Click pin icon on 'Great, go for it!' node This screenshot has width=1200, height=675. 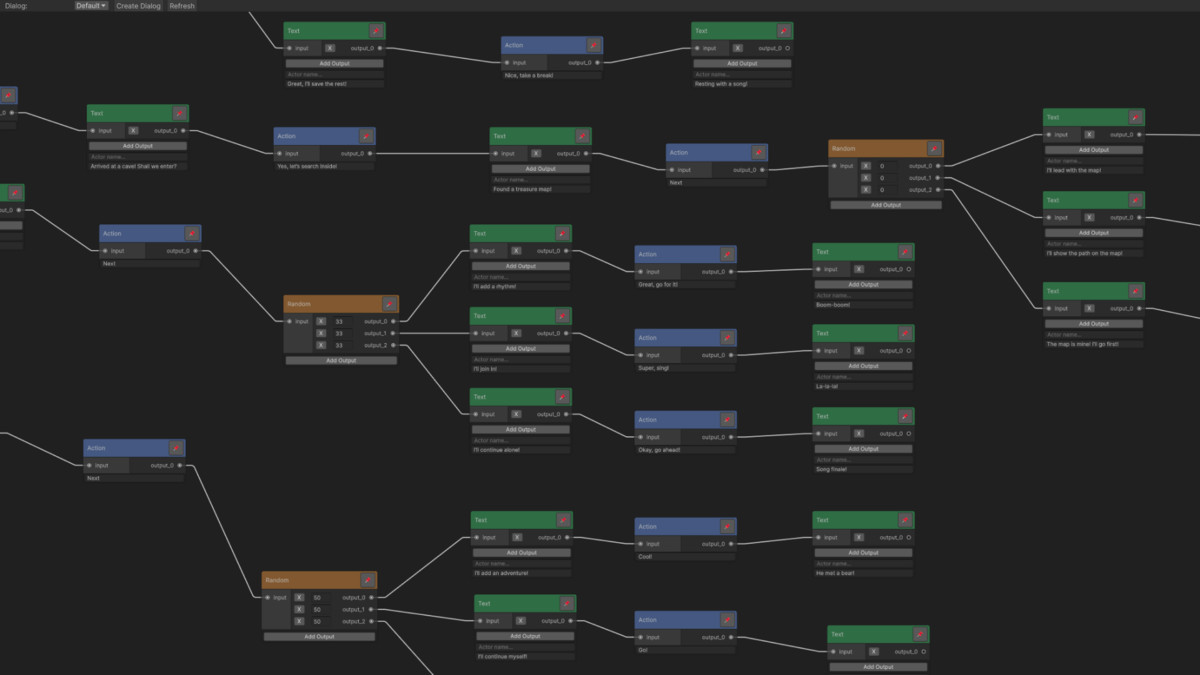[727, 254]
